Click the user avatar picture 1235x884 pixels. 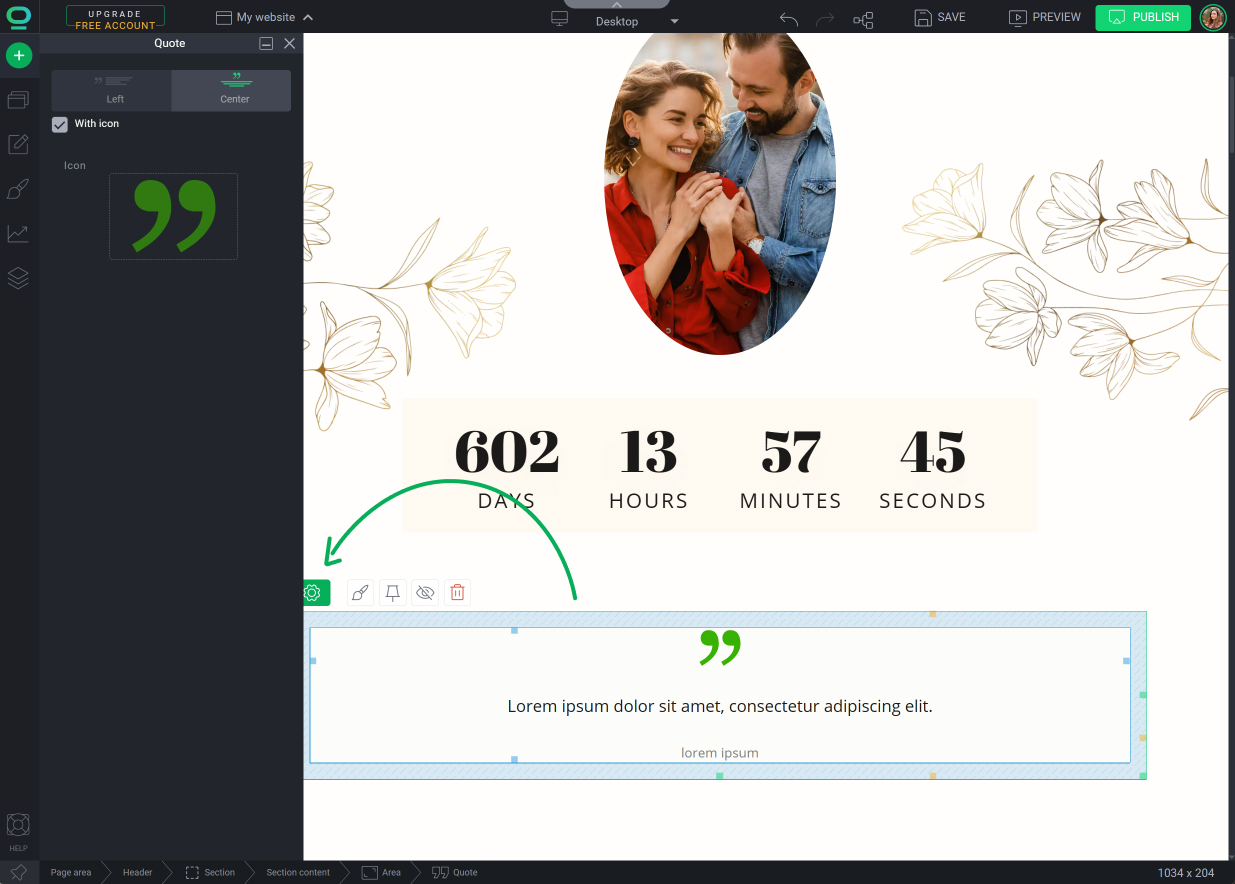point(1213,17)
